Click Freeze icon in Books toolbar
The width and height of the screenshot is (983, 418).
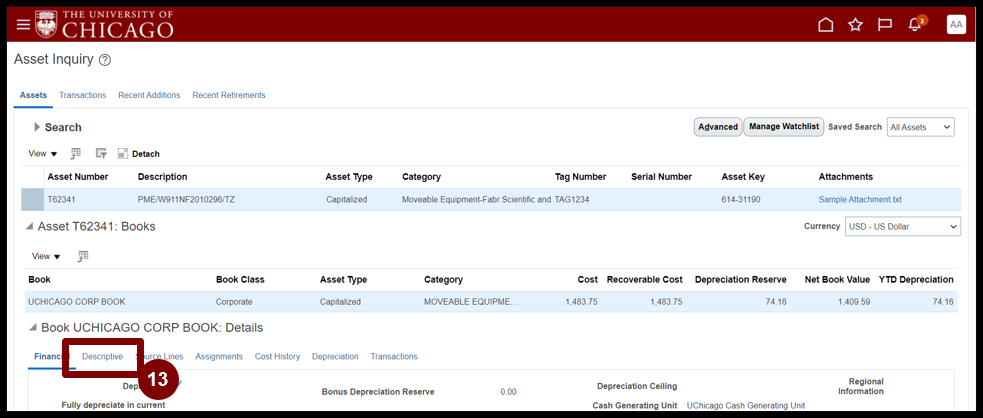(x=83, y=256)
